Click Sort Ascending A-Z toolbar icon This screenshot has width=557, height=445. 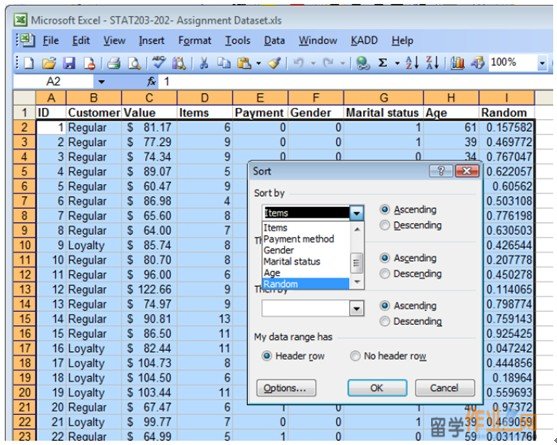pos(412,63)
